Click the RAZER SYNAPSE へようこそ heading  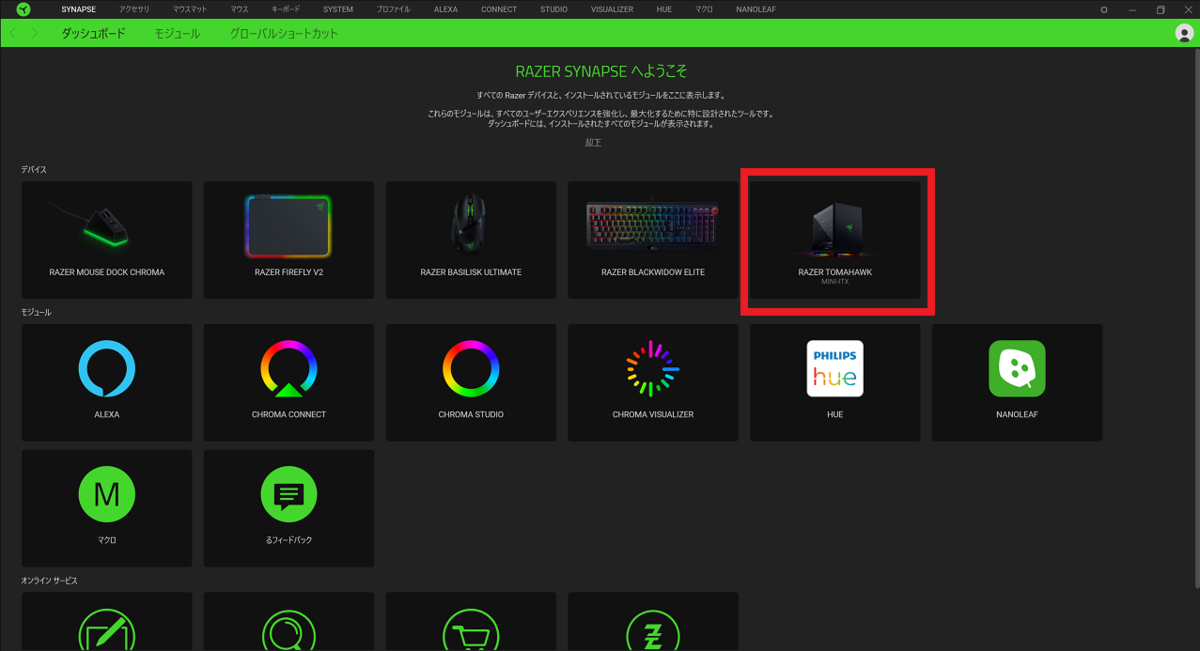[601, 72]
